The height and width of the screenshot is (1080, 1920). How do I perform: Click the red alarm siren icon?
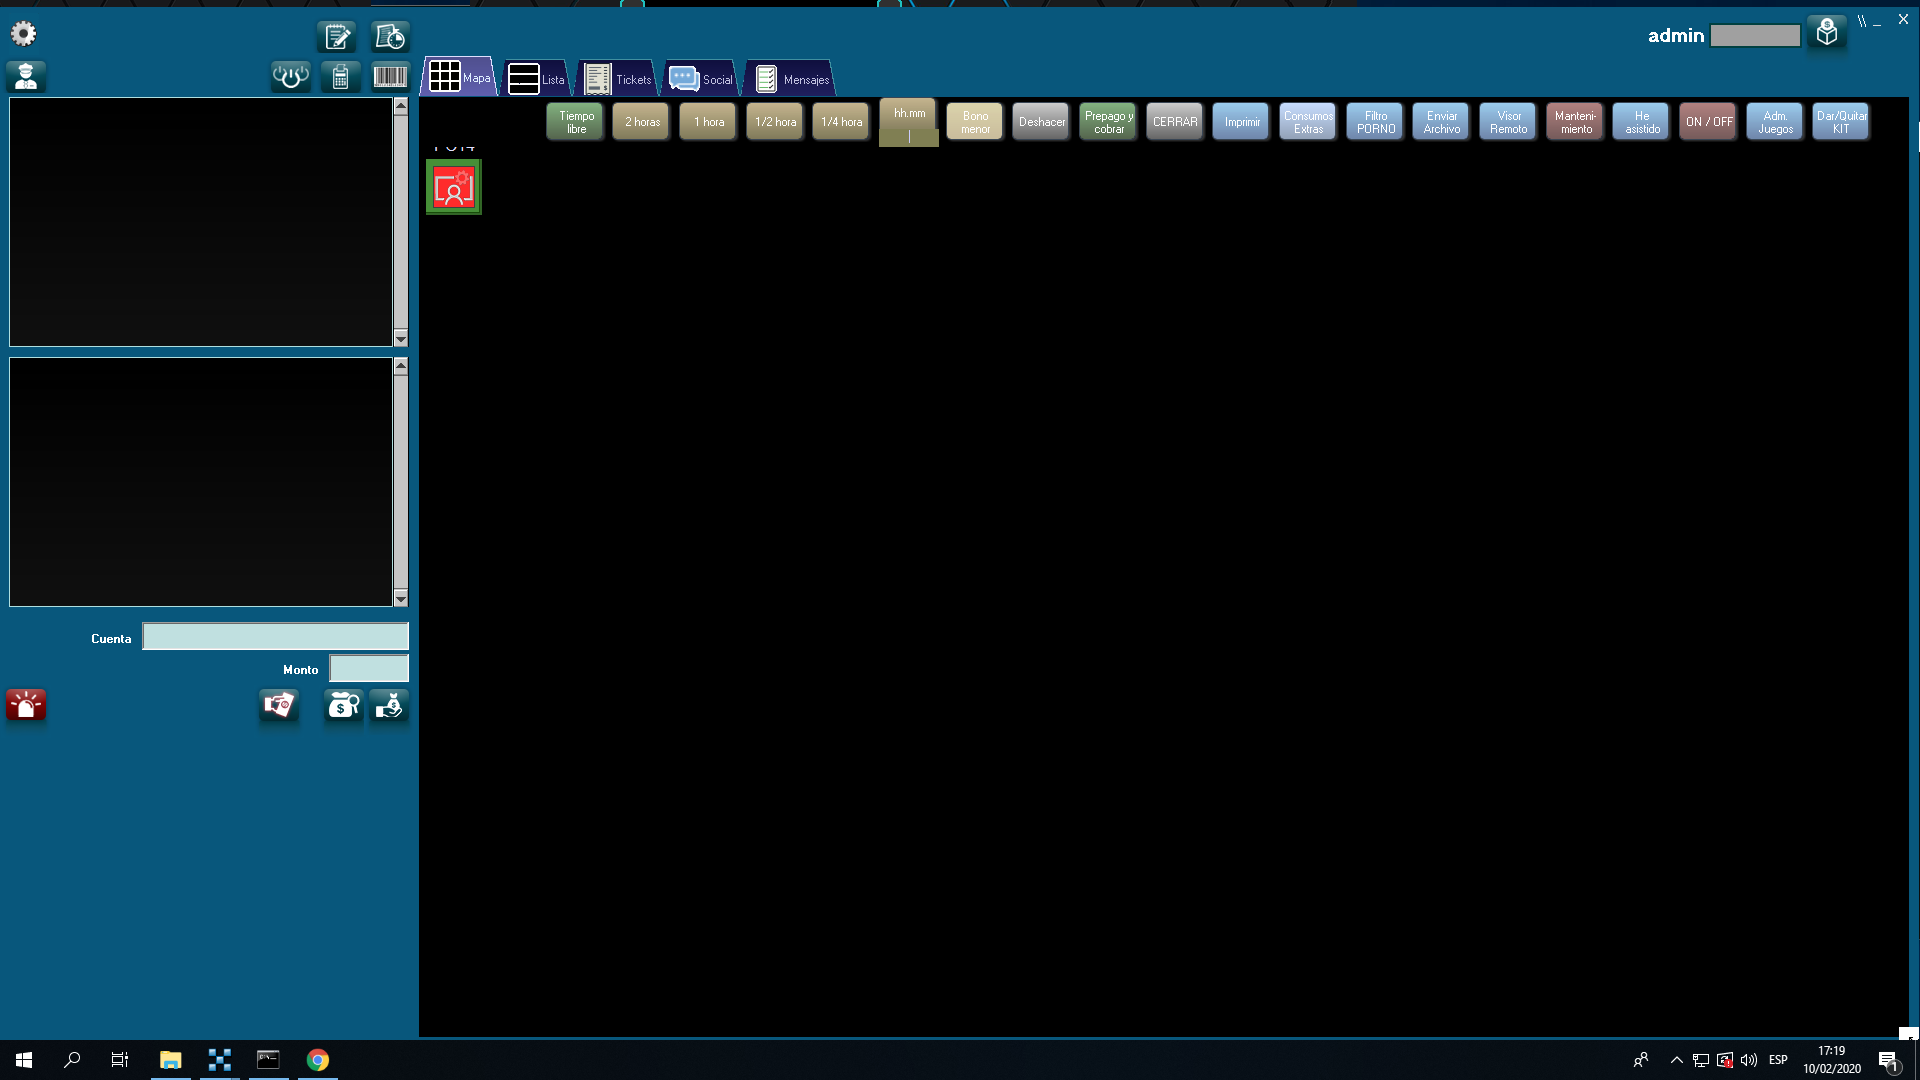click(26, 705)
